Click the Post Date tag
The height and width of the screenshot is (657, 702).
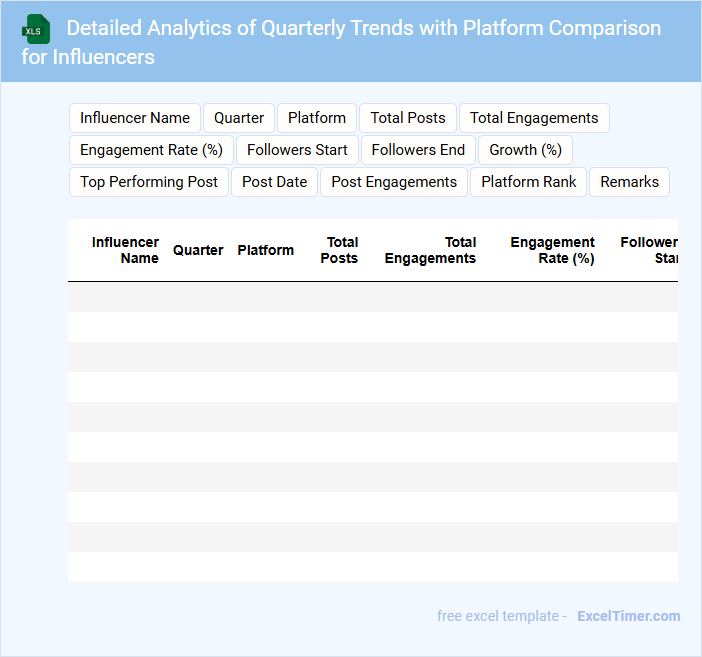click(x=274, y=182)
